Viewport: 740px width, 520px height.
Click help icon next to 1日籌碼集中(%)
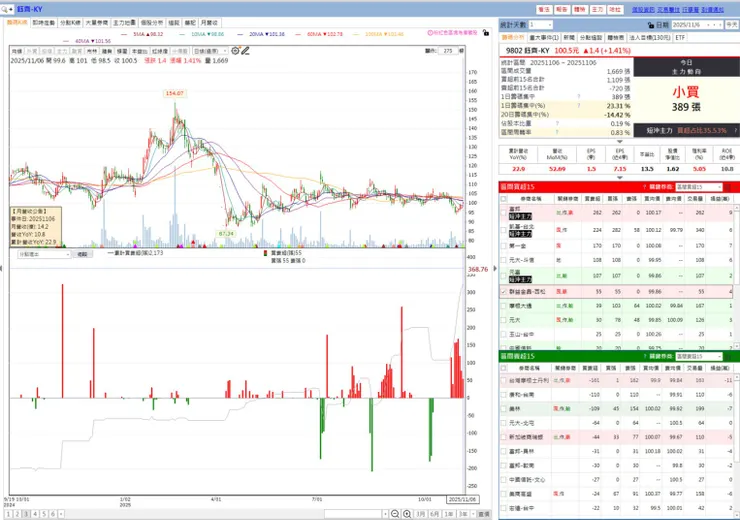click(579, 106)
